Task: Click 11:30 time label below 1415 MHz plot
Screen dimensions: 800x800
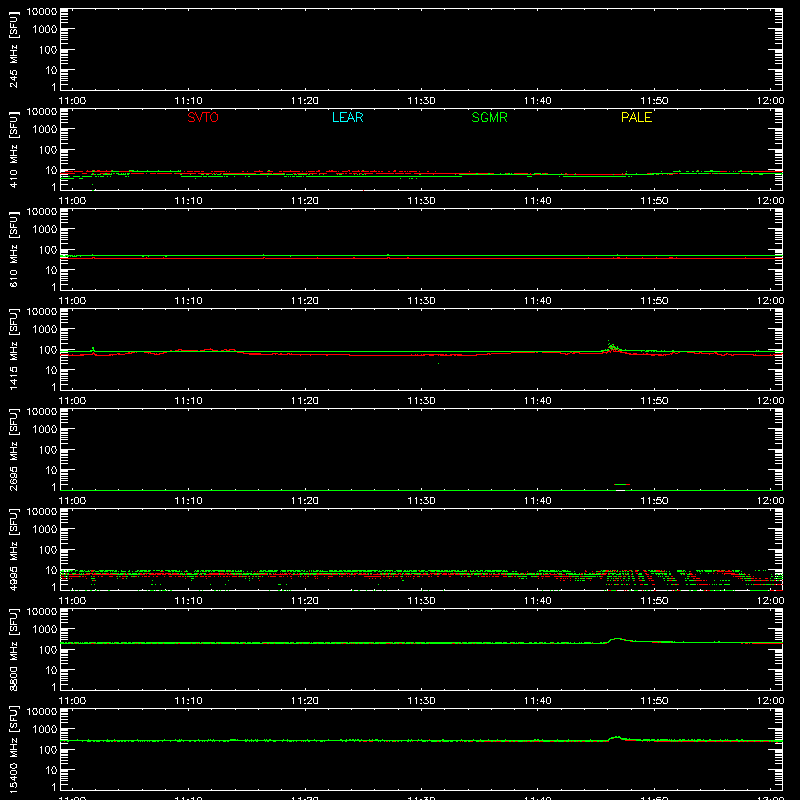Action: click(421, 401)
